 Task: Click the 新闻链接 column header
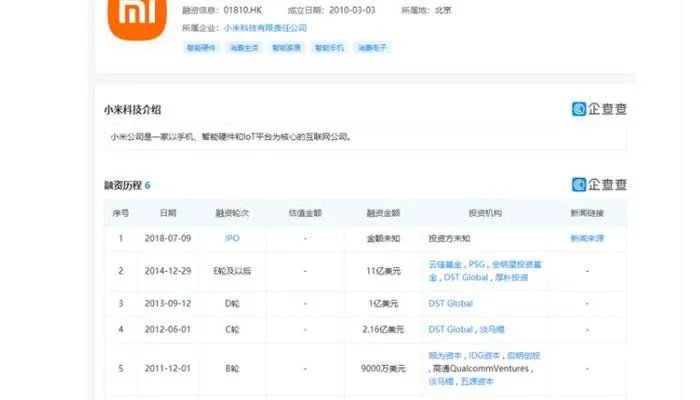(587, 213)
